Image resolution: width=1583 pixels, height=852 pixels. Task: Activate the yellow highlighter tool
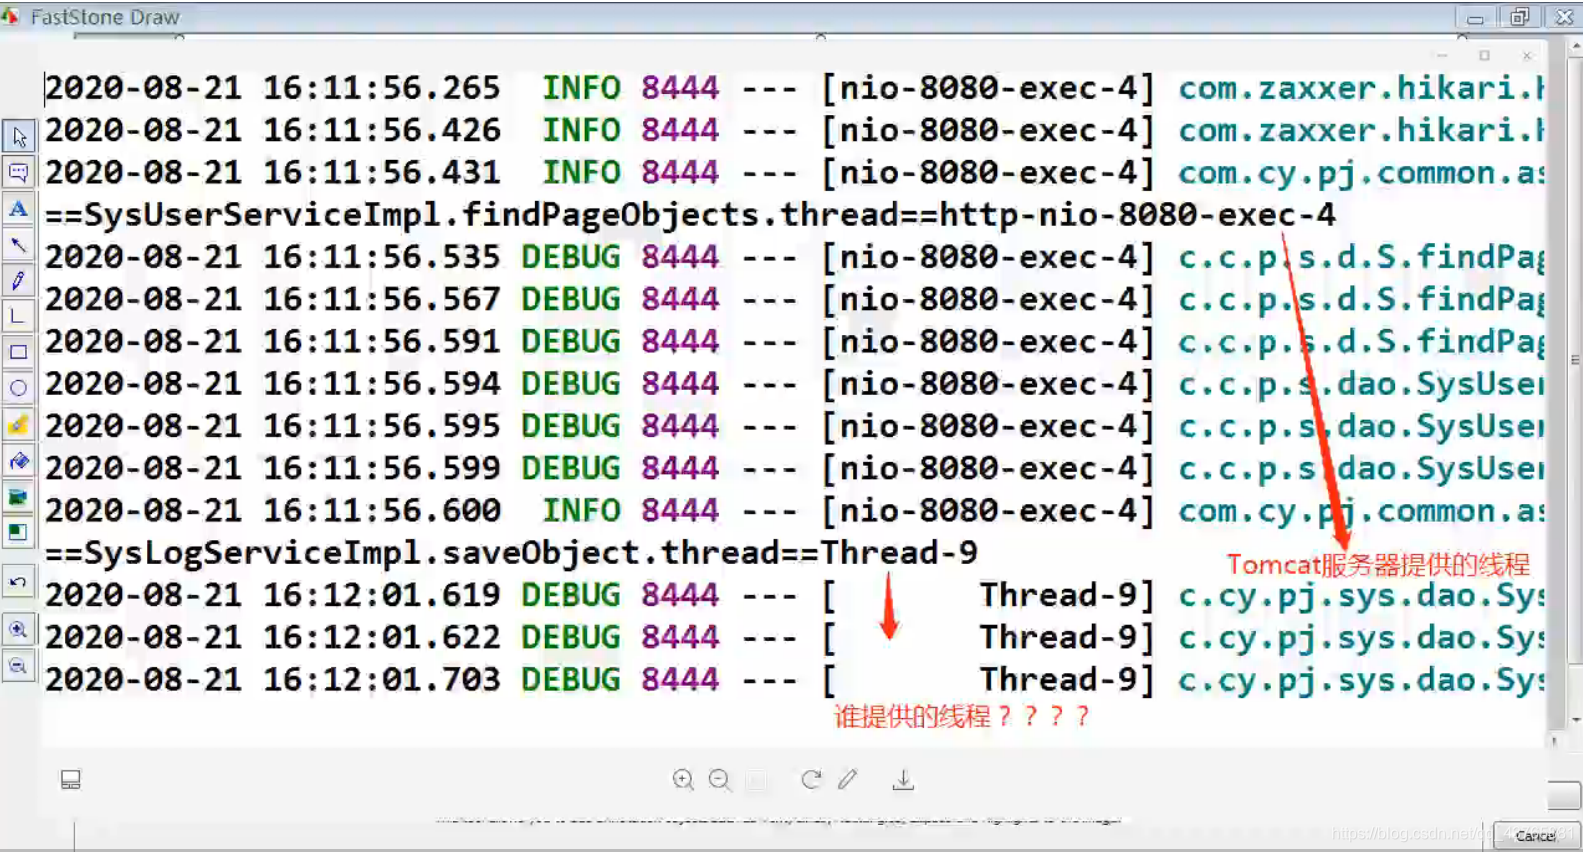pos(18,425)
